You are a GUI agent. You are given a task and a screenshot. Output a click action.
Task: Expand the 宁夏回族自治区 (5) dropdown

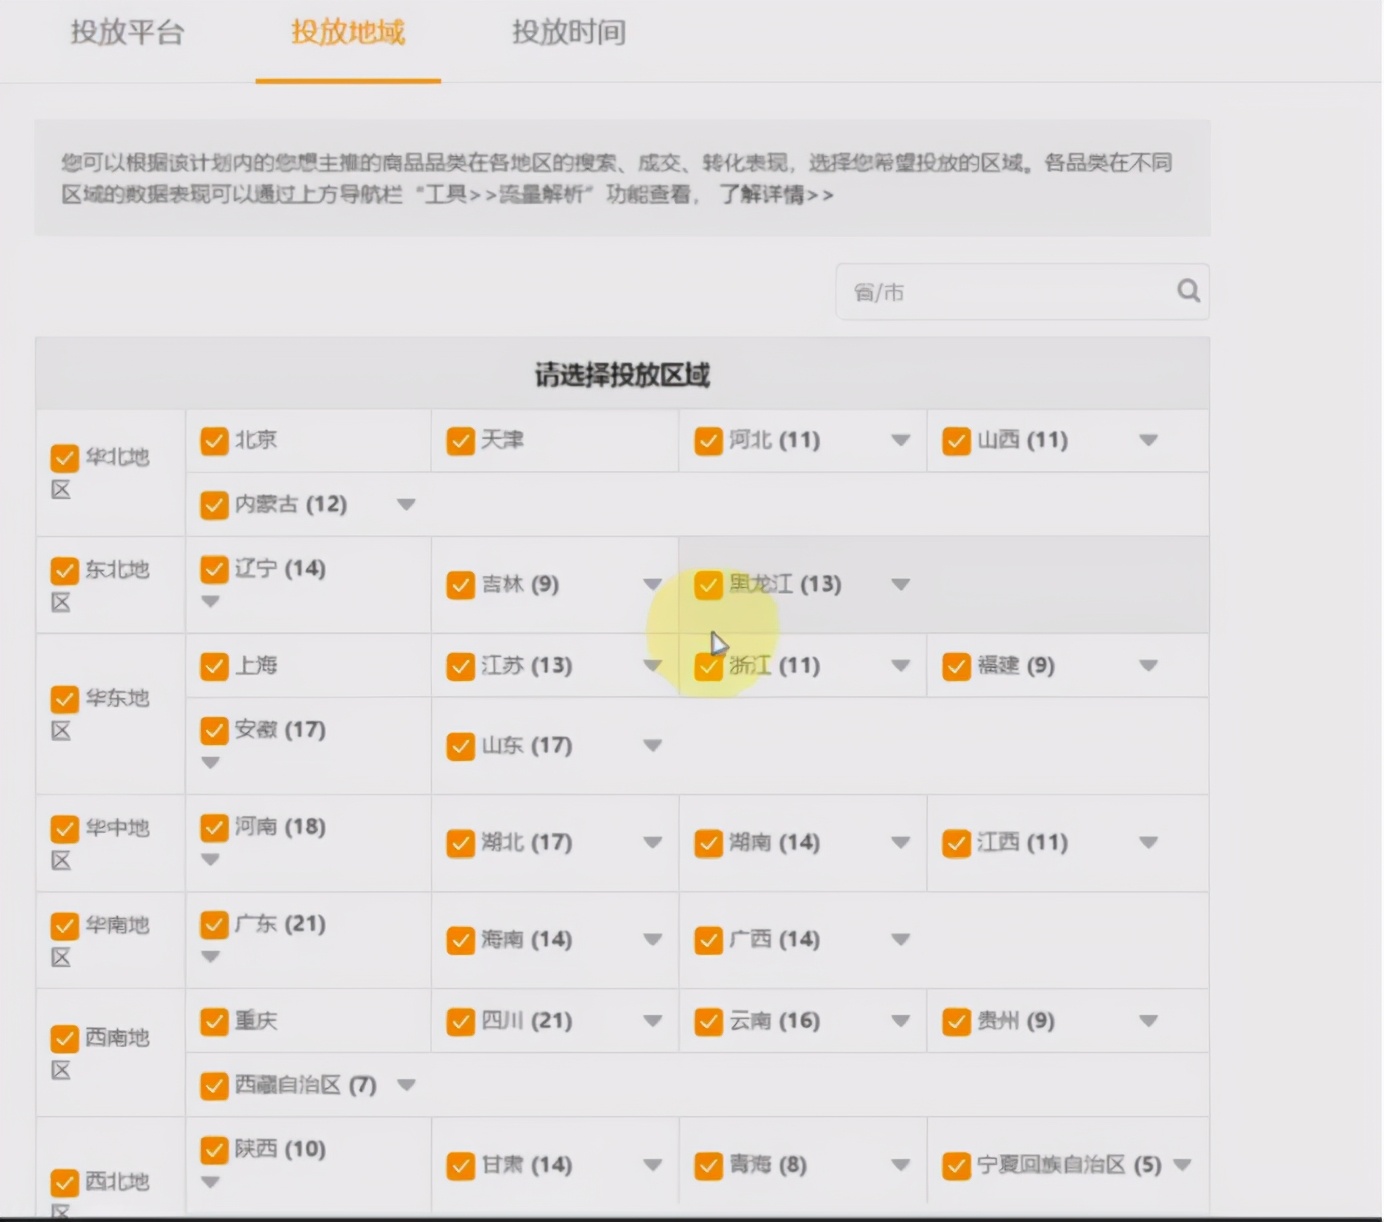point(1183,1164)
